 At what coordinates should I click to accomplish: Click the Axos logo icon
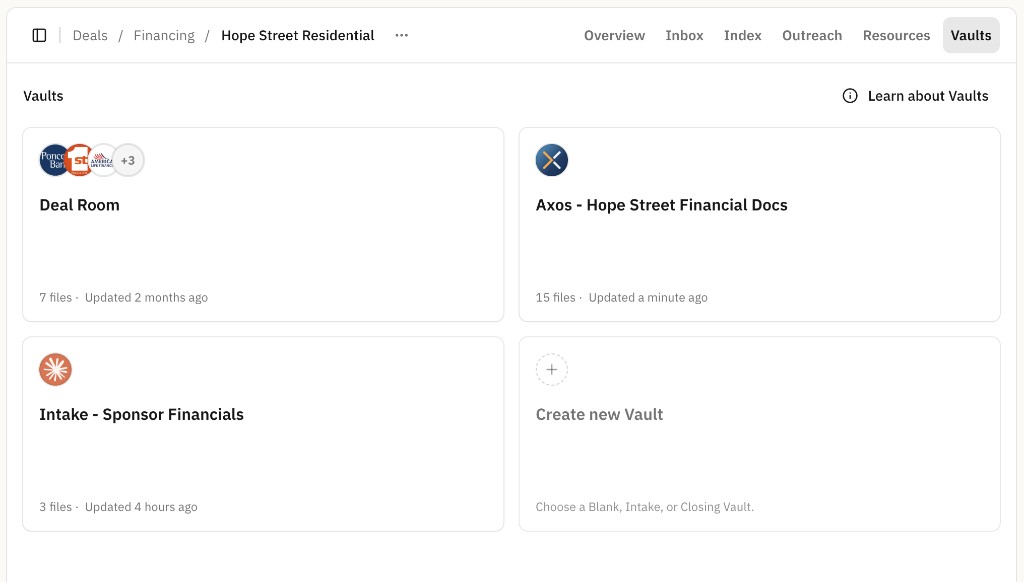[552, 160]
